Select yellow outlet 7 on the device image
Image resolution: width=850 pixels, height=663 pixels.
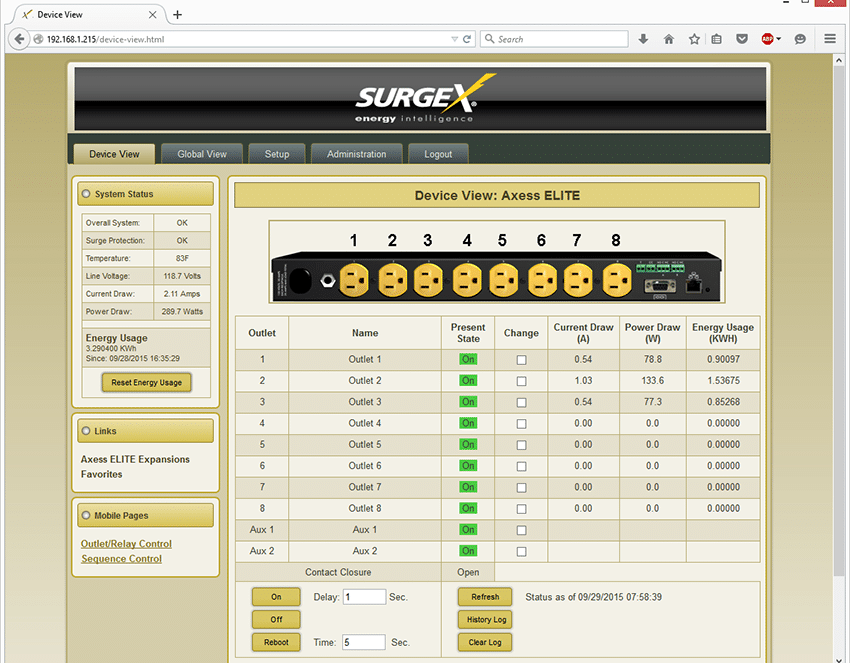[x=578, y=280]
